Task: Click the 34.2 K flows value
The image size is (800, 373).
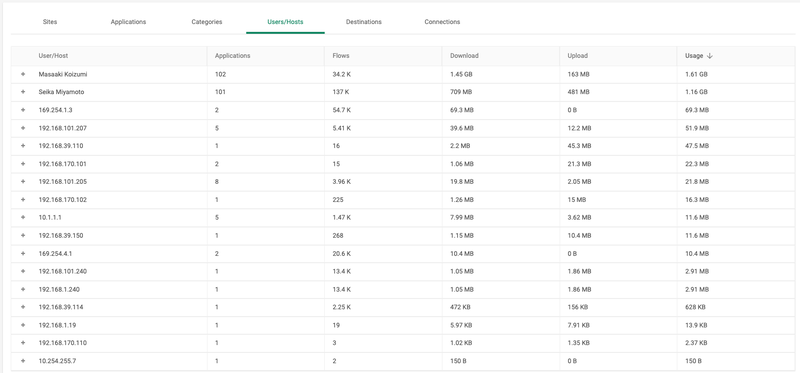Action: tap(341, 74)
